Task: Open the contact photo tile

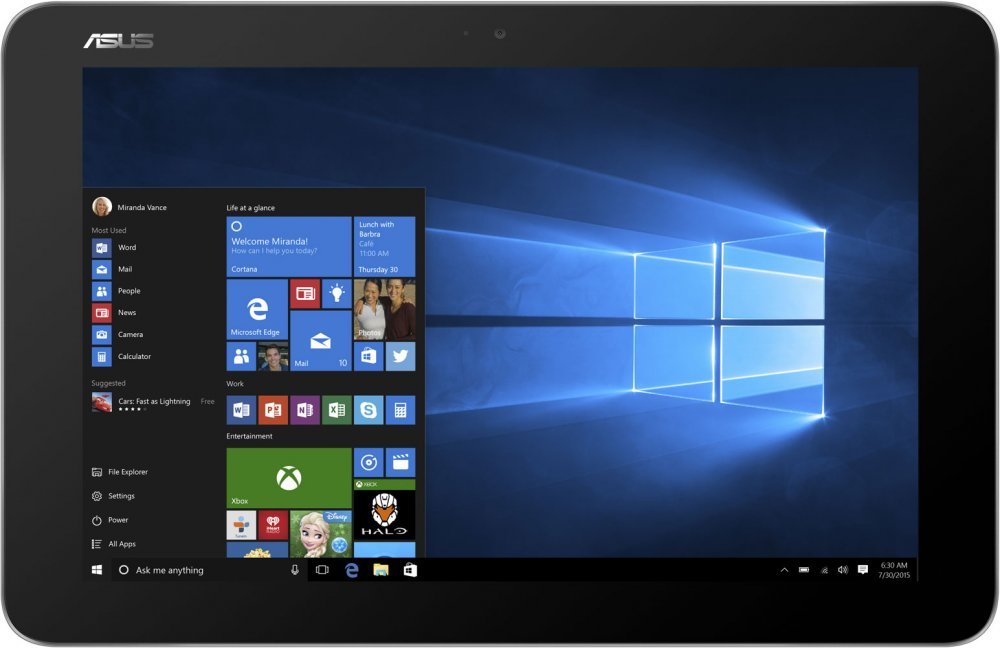Action: click(x=273, y=357)
